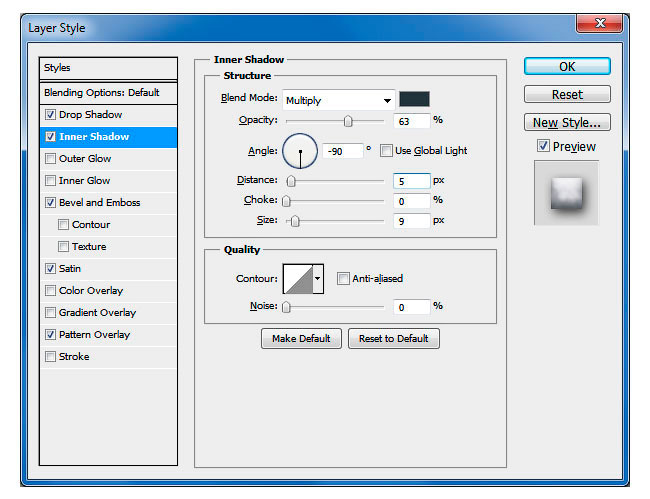Screen dimensions: 650x499
Task: Click the Quality contour curve thumbnail
Action: [298, 279]
